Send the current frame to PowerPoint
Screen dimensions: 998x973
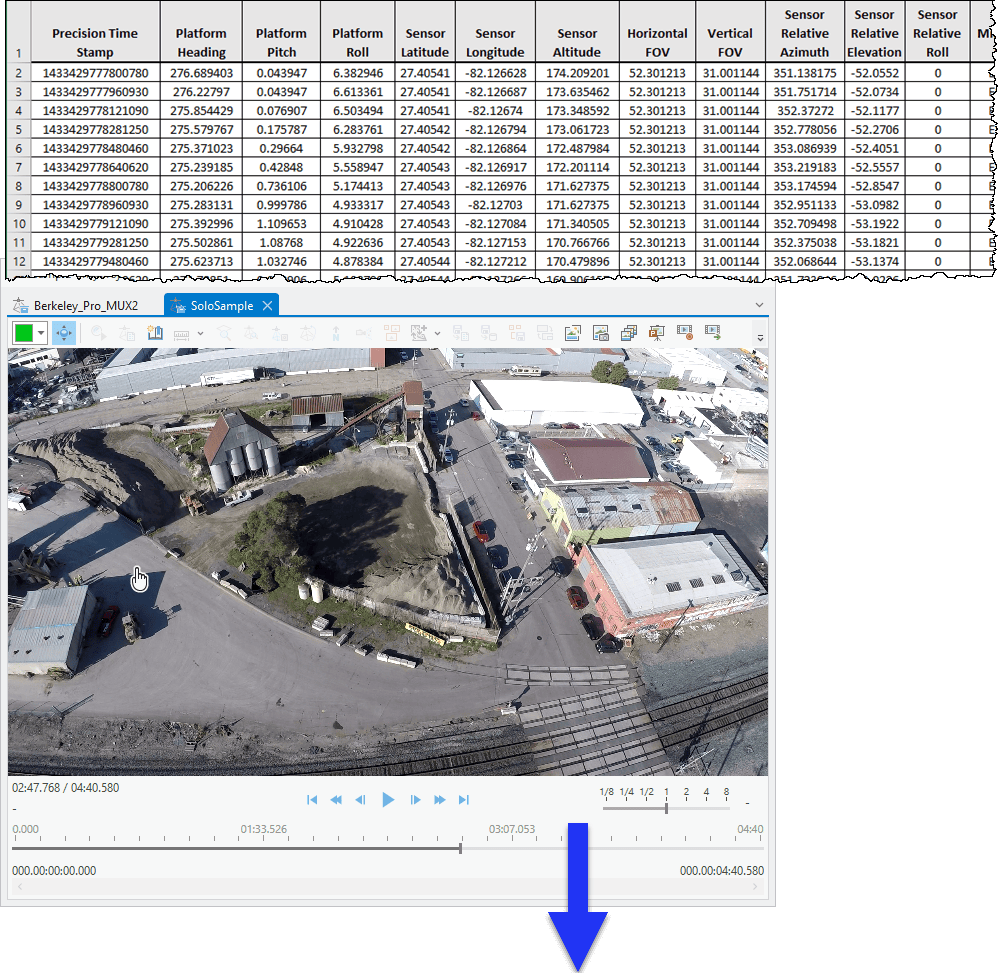coord(658,333)
